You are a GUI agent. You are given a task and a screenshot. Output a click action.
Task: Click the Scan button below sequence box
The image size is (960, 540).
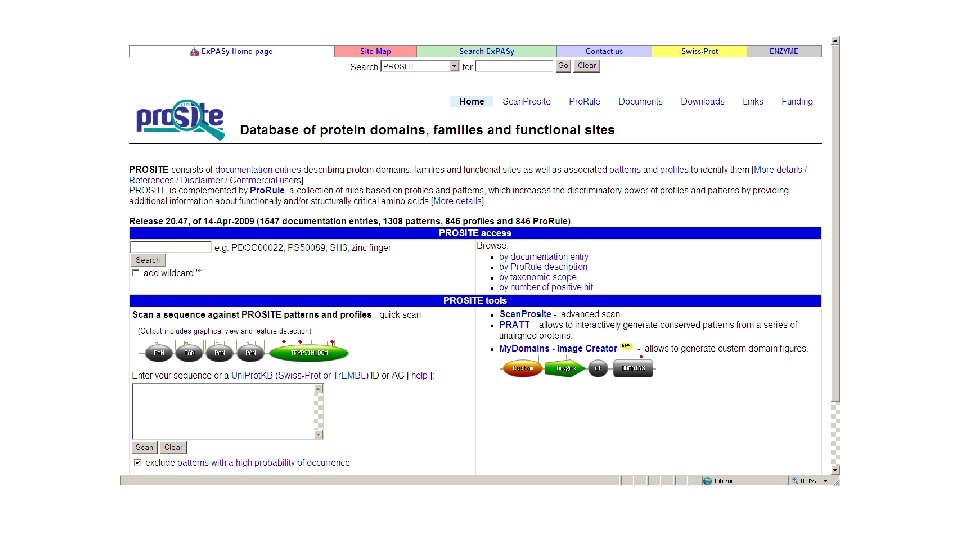[144, 448]
